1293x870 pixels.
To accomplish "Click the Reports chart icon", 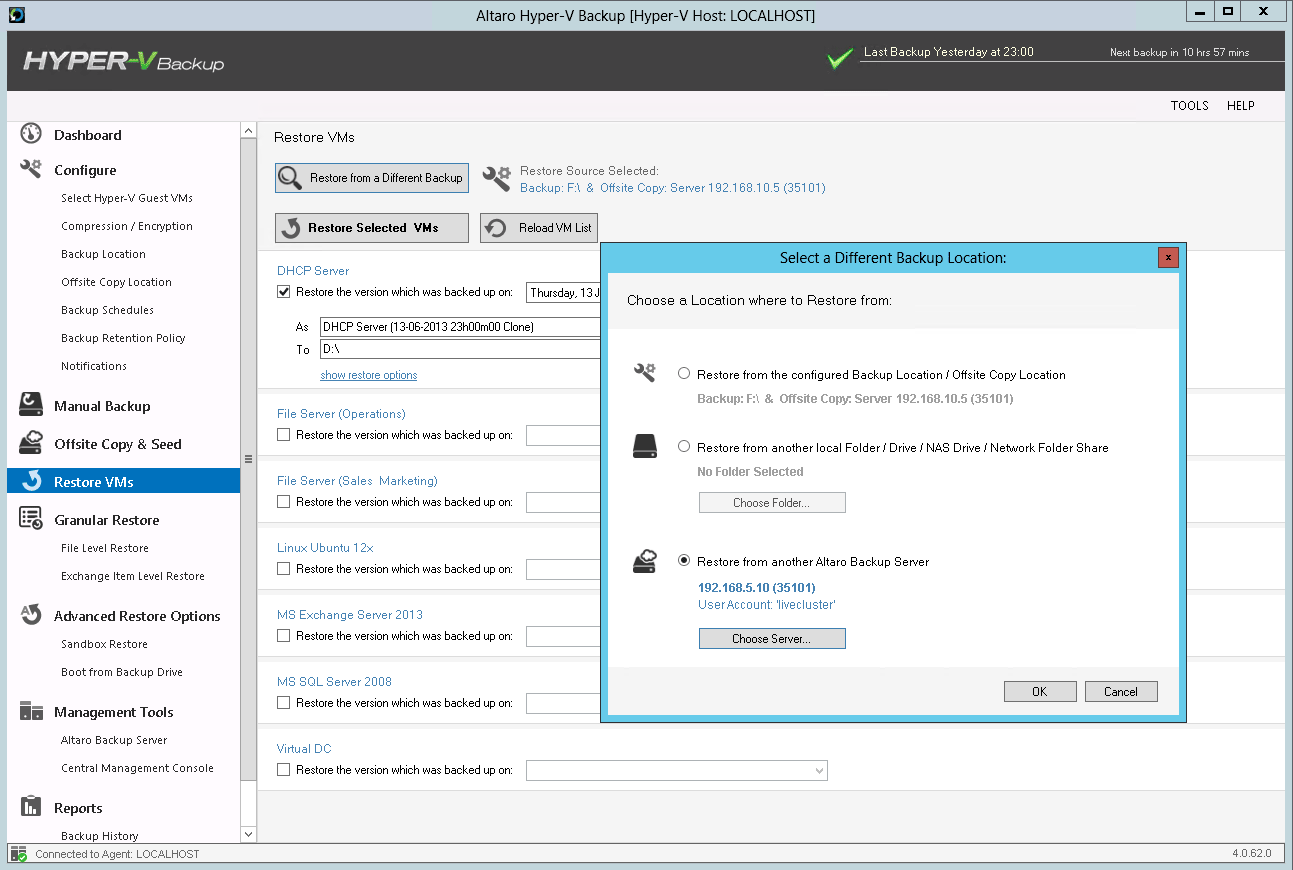I will [31, 807].
